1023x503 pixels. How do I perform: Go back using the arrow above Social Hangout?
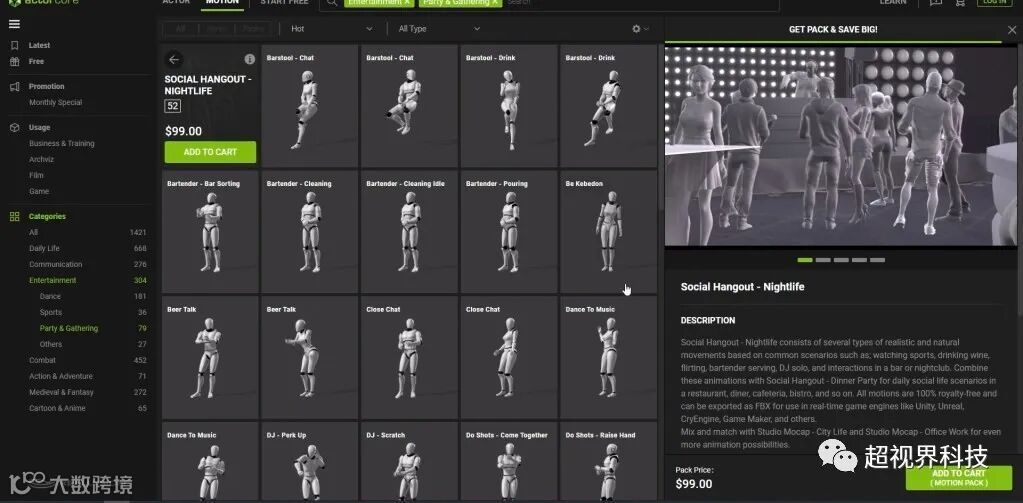(x=174, y=59)
